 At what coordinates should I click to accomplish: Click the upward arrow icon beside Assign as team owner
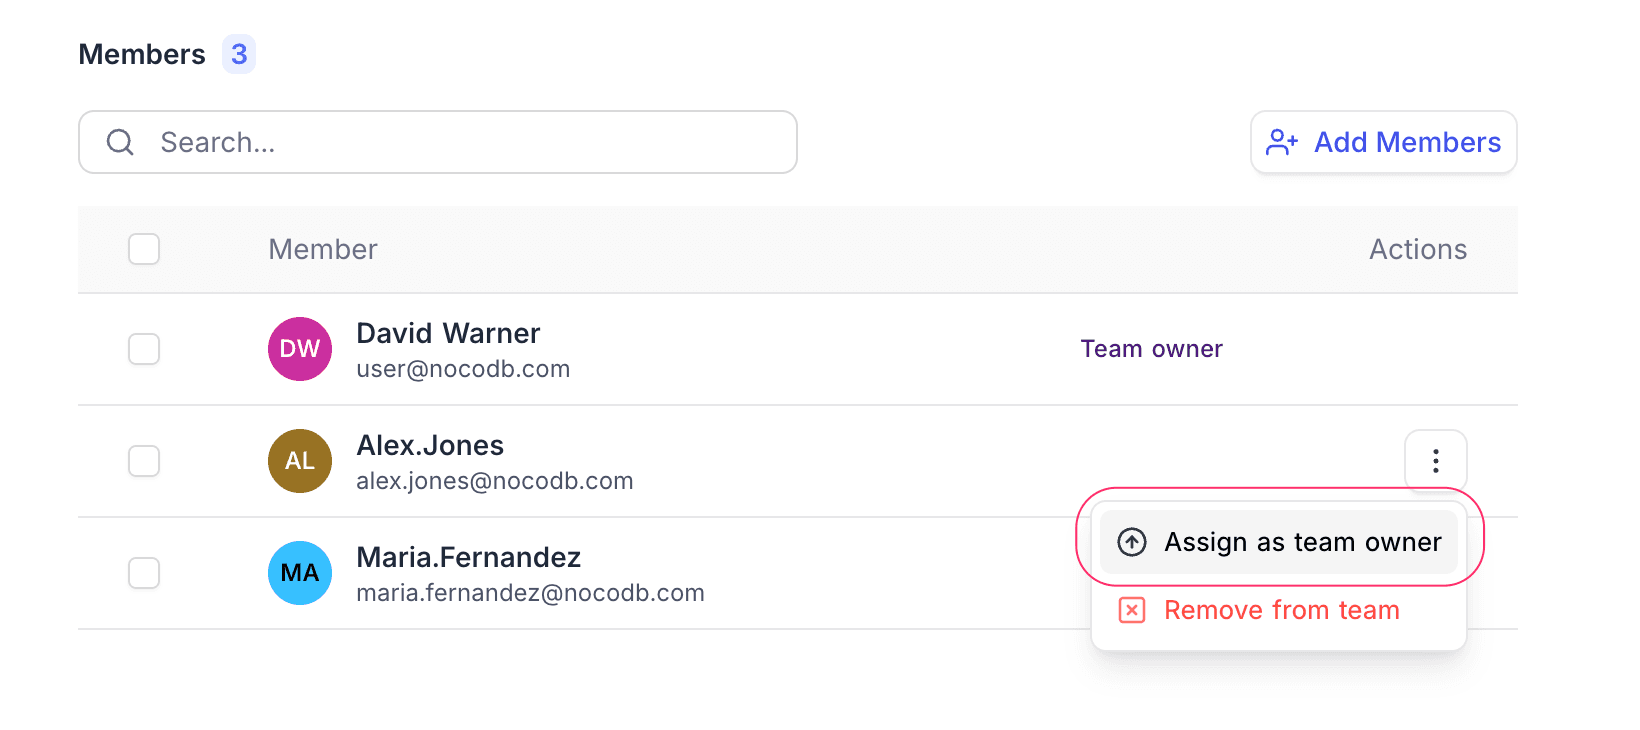pos(1131,541)
